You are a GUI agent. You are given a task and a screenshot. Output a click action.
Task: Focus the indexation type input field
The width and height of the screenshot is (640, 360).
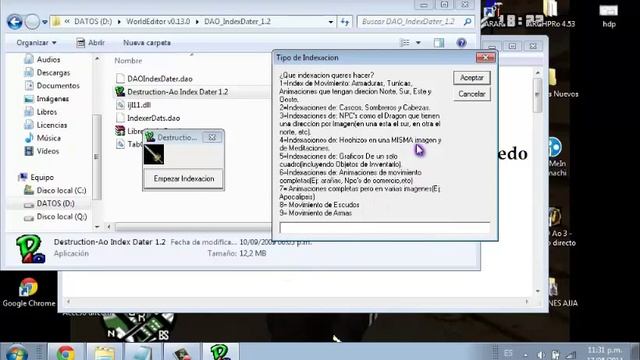pos(384,227)
